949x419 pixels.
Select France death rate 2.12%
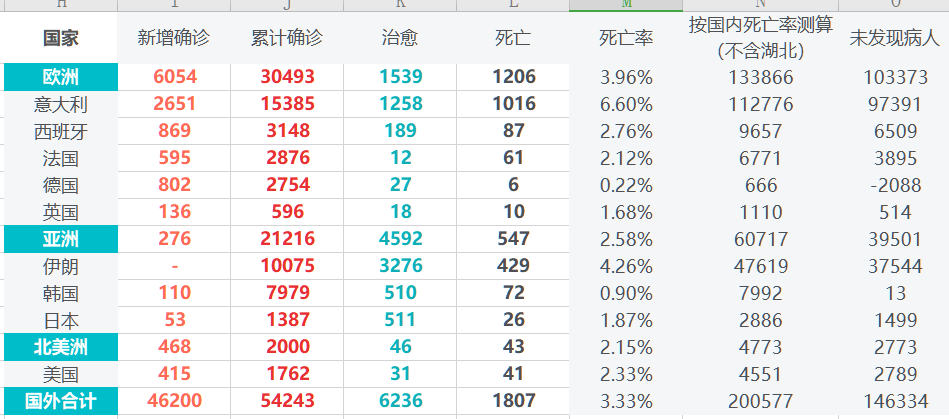626,158
